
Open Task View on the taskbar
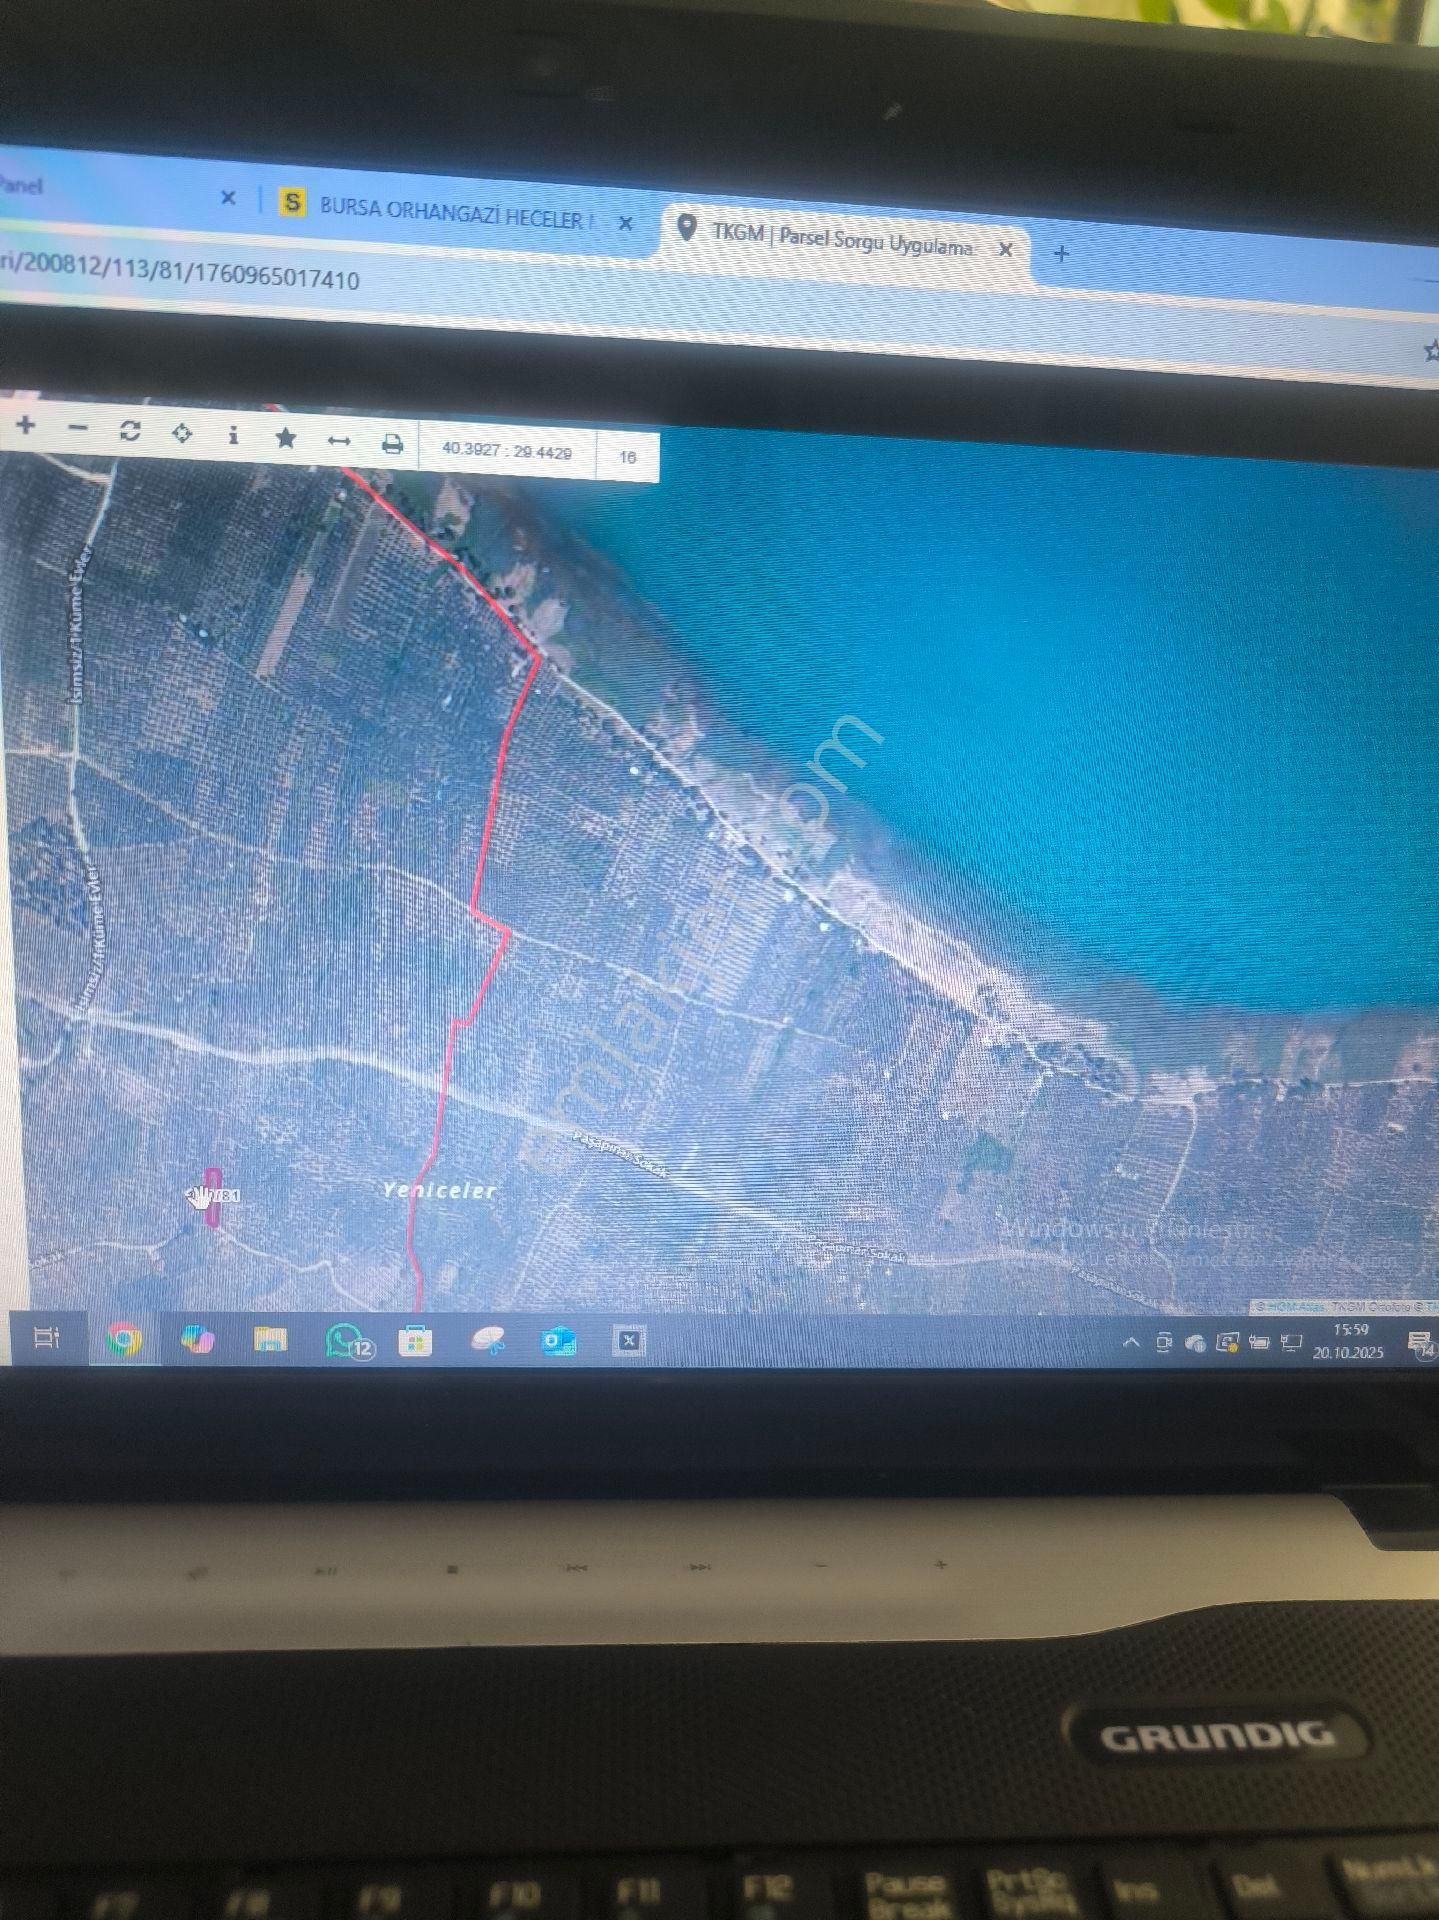(x=47, y=1337)
